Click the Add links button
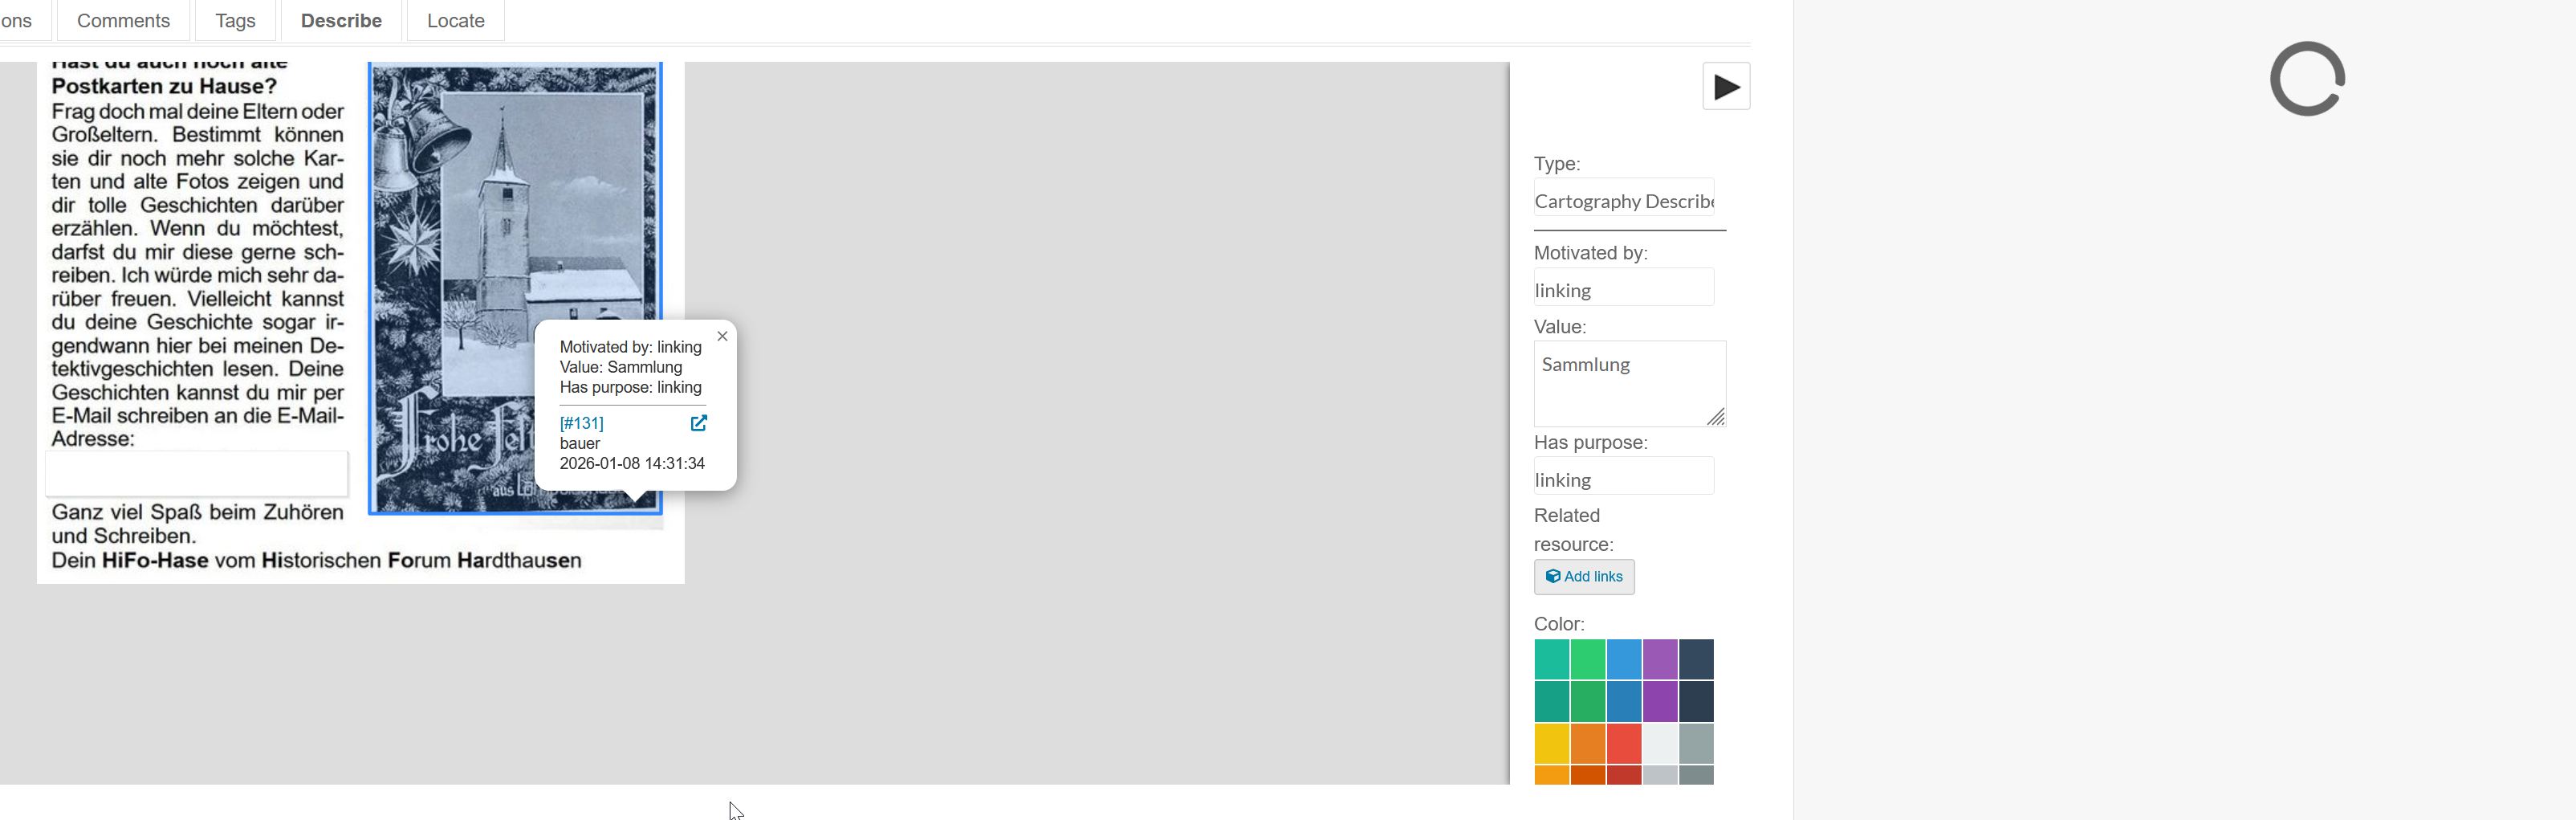 pyautogui.click(x=1583, y=577)
